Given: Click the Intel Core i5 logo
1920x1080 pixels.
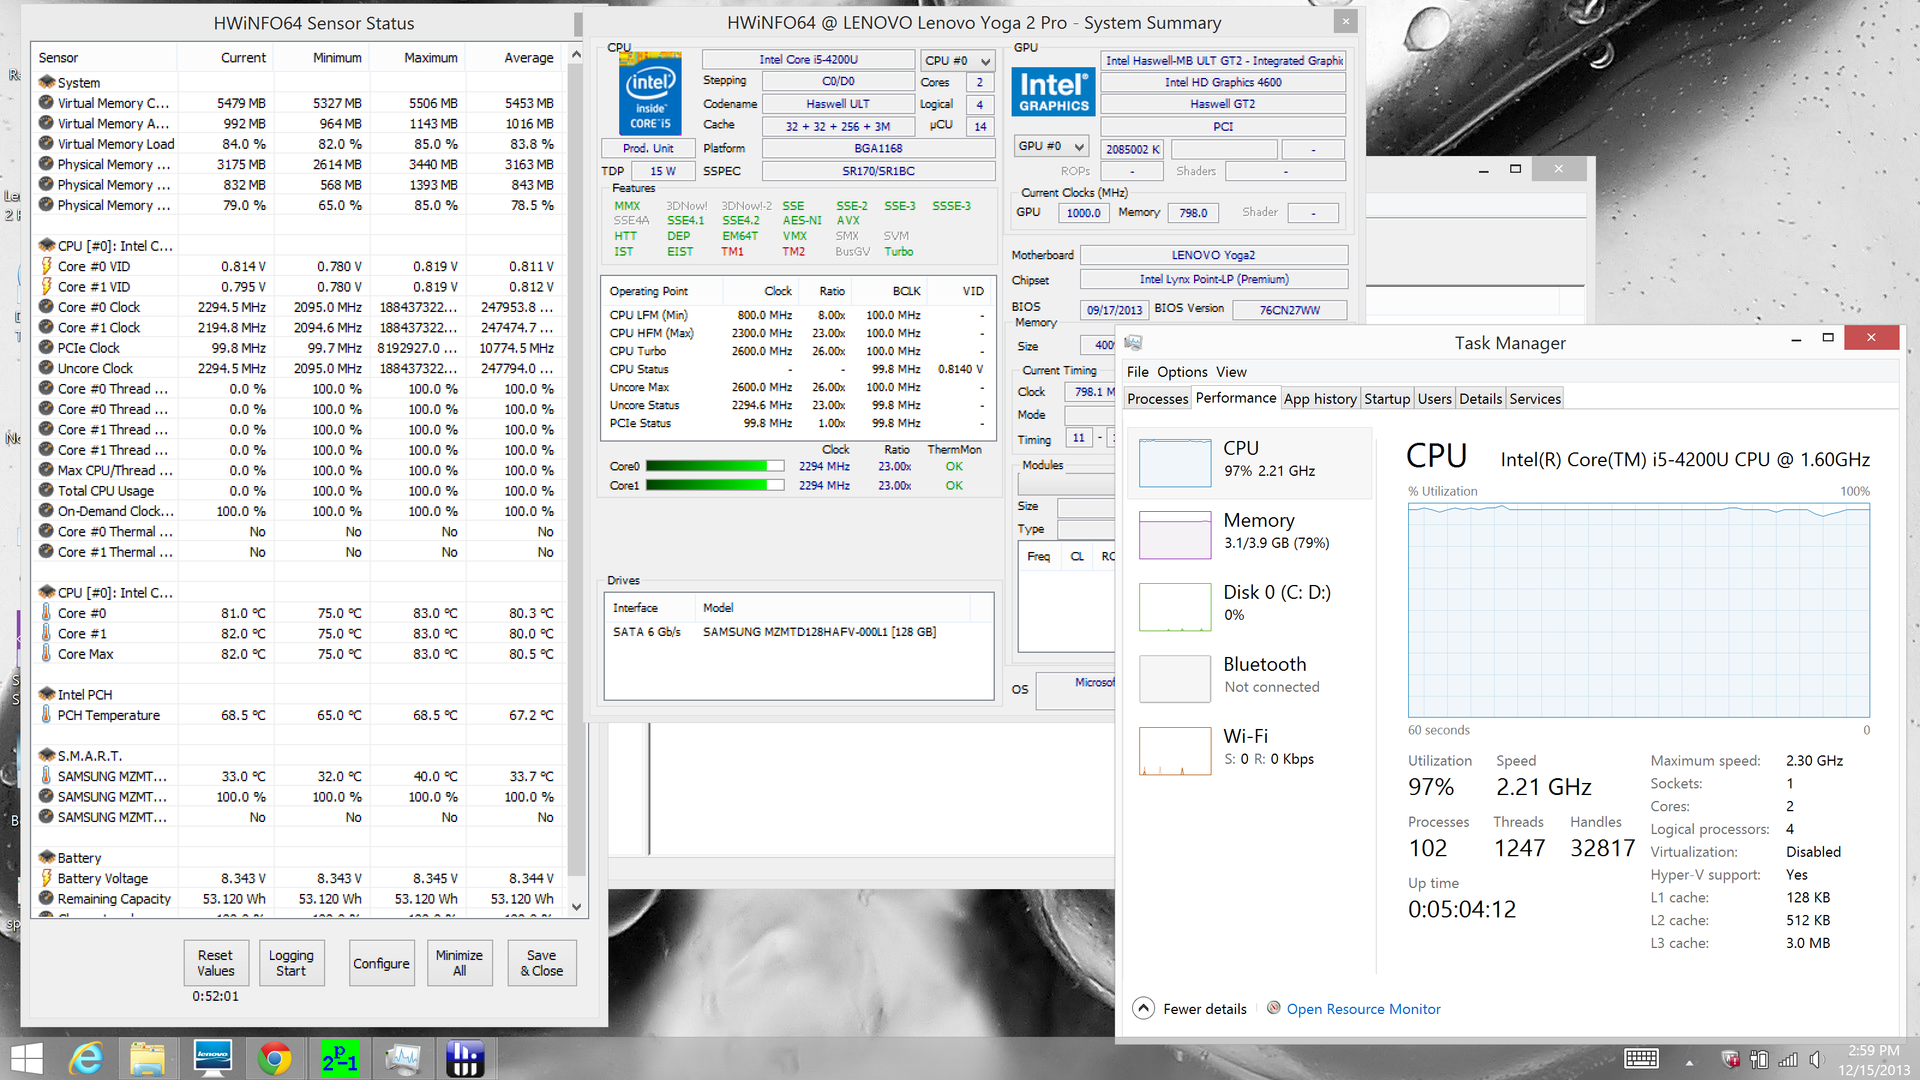Looking at the screenshot, I should click(x=650, y=93).
